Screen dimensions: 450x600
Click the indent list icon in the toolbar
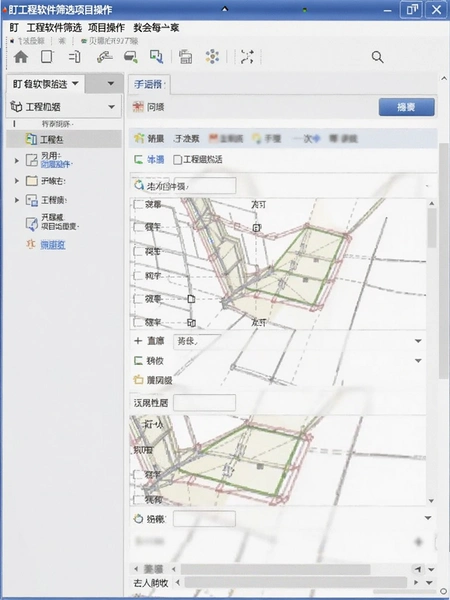point(75,57)
